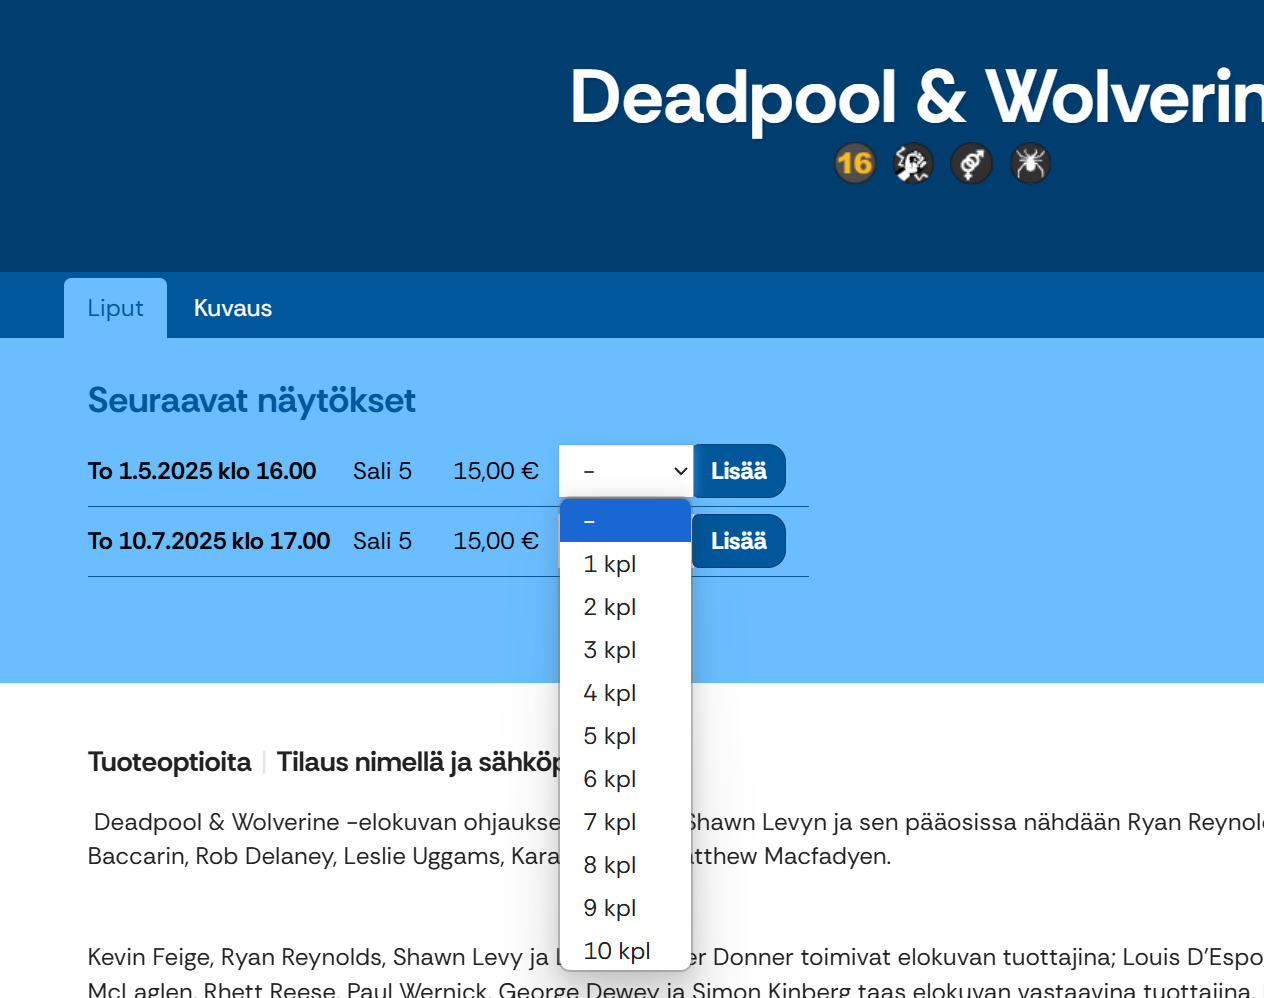Image resolution: width=1264 pixels, height=998 pixels.
Task: Click the age 16 rating icon
Action: (x=854, y=163)
